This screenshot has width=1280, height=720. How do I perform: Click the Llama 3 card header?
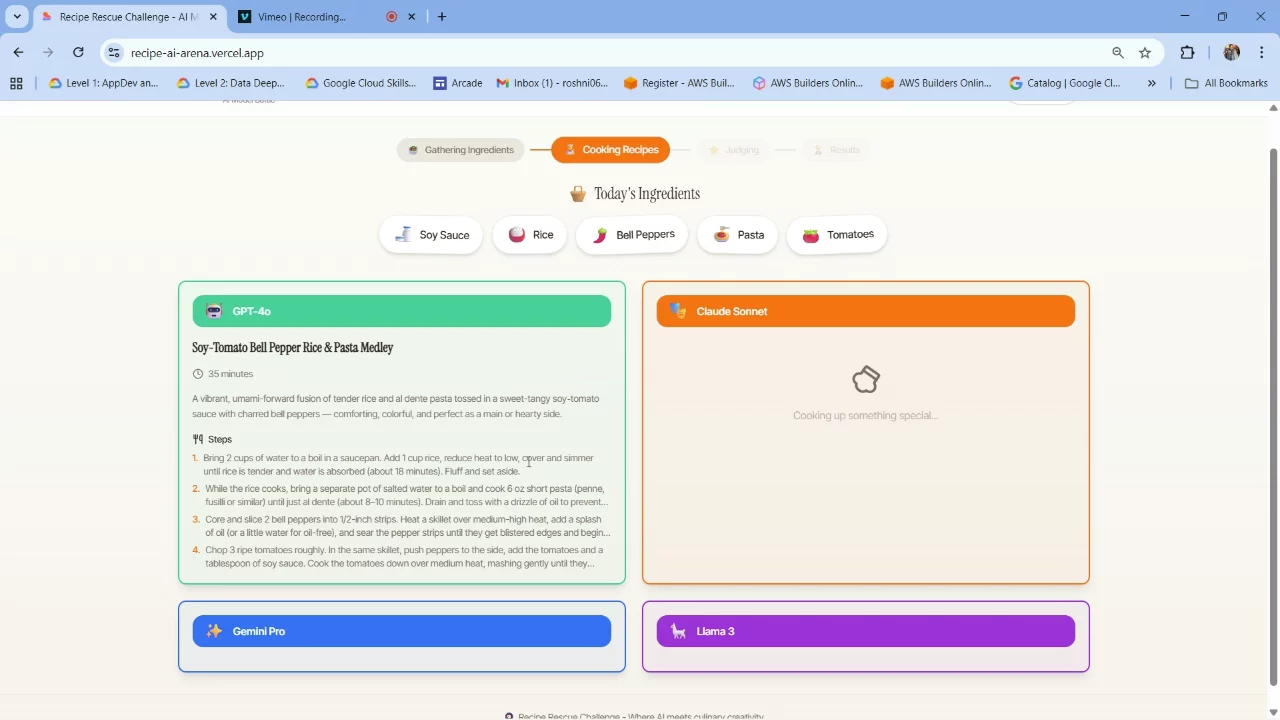(x=866, y=631)
